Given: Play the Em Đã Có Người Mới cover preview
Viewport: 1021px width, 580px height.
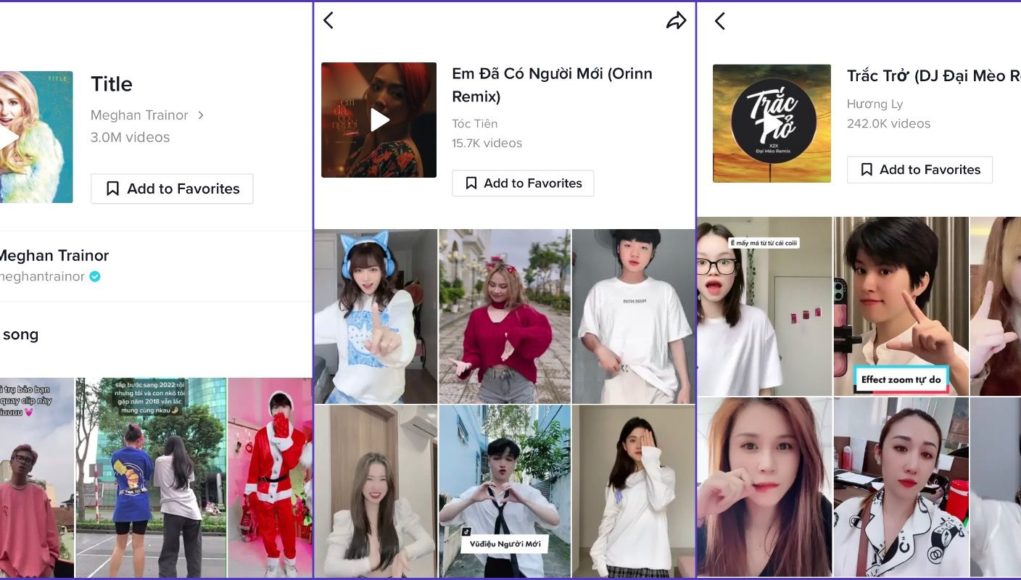Looking at the screenshot, I should 379,120.
